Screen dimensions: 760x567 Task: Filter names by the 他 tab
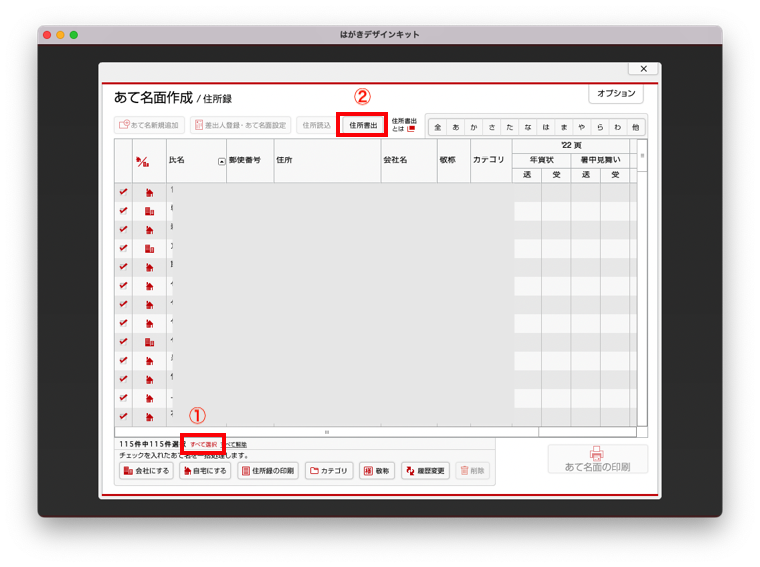point(635,127)
